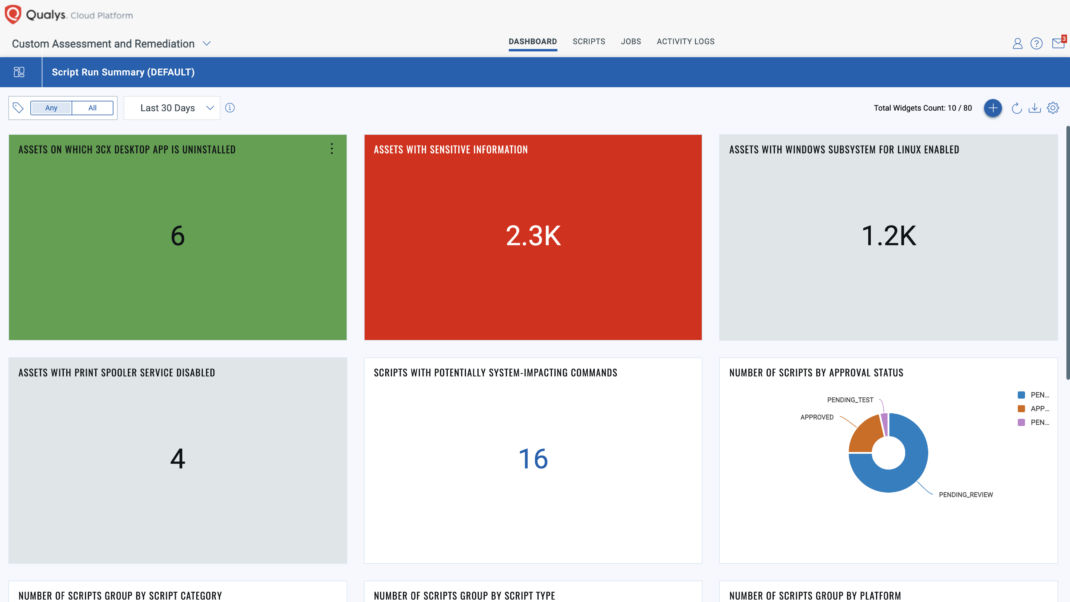
Task: Open dashboard settings with the gear icon
Action: 1053,108
